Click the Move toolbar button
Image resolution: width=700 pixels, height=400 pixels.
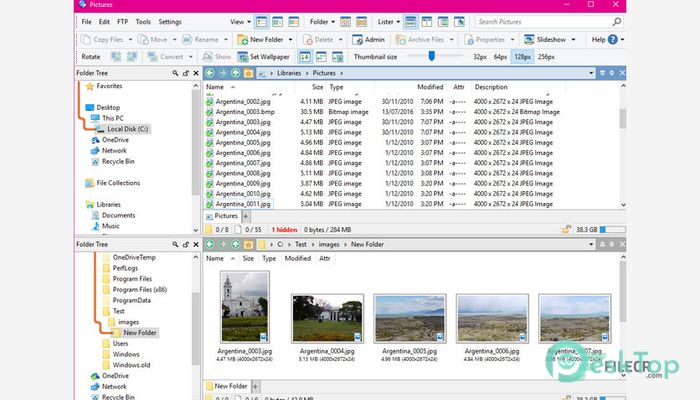point(153,40)
